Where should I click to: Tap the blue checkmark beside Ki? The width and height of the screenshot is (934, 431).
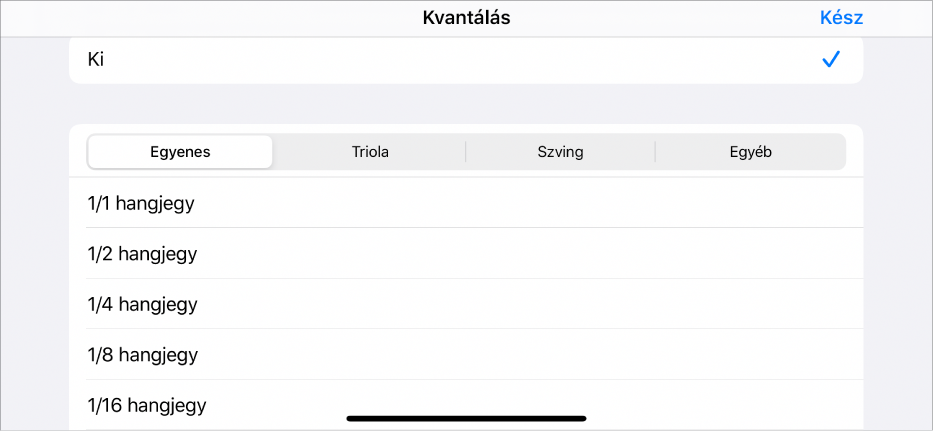click(830, 60)
